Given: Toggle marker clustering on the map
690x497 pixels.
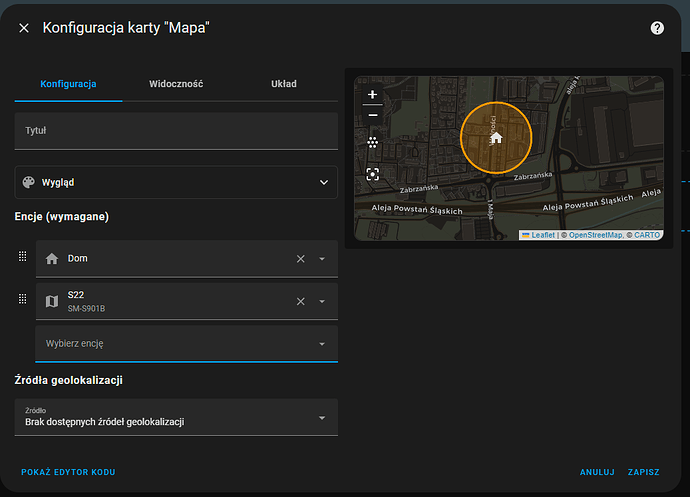Looking at the screenshot, I should (373, 142).
